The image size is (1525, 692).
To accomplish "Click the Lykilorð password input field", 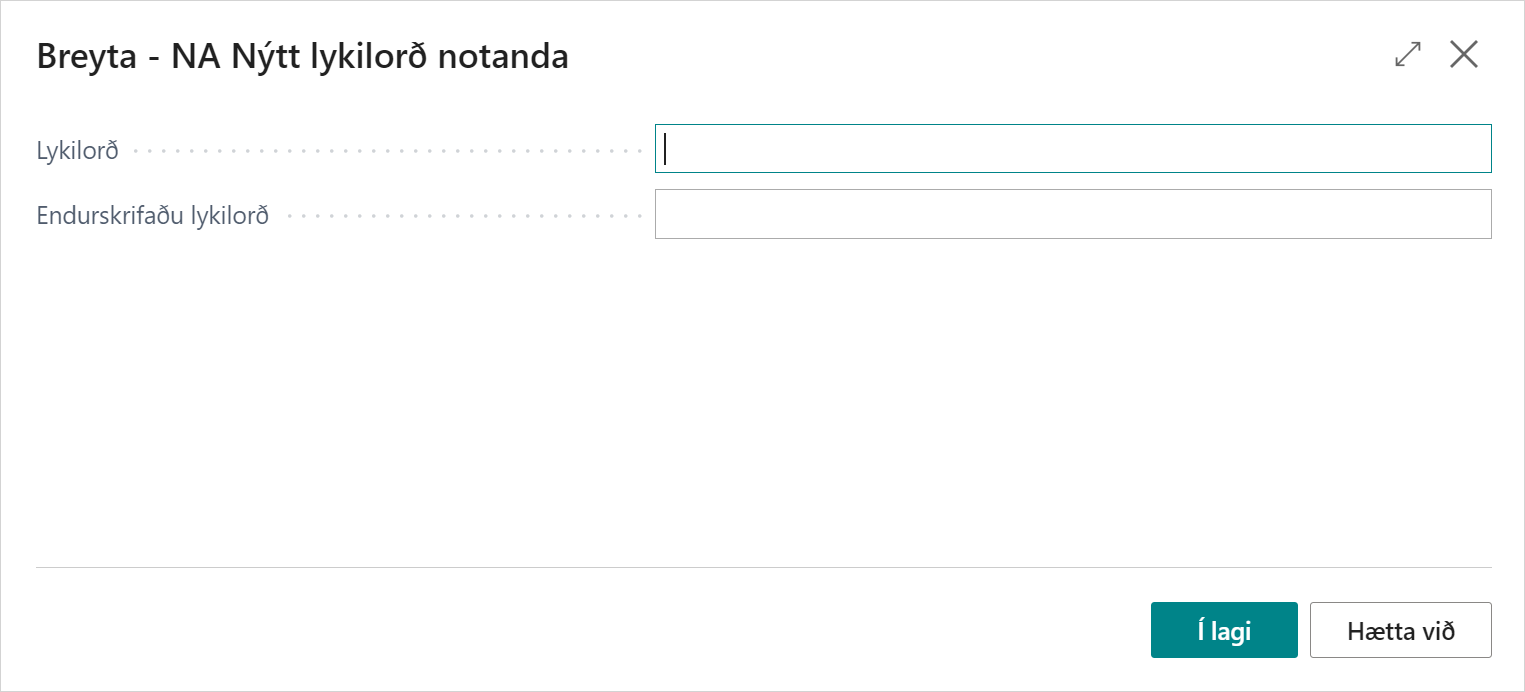I will click(1073, 149).
